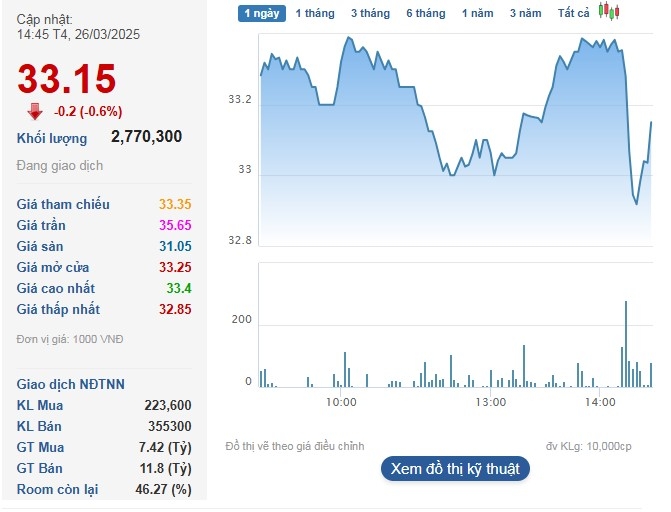Select the "Tất cả" time range
The image size is (671, 512).
click(x=574, y=13)
